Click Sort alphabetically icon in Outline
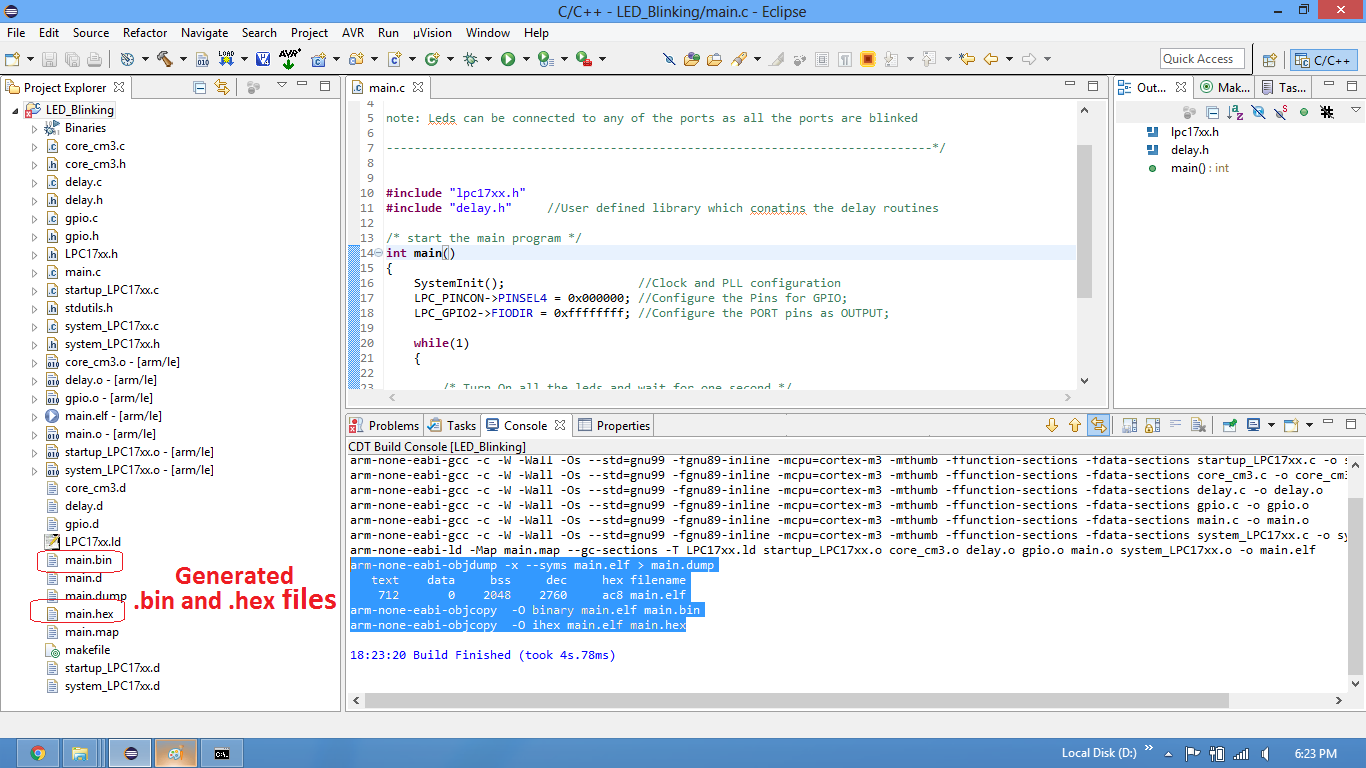1366x768 pixels. coord(1236,112)
